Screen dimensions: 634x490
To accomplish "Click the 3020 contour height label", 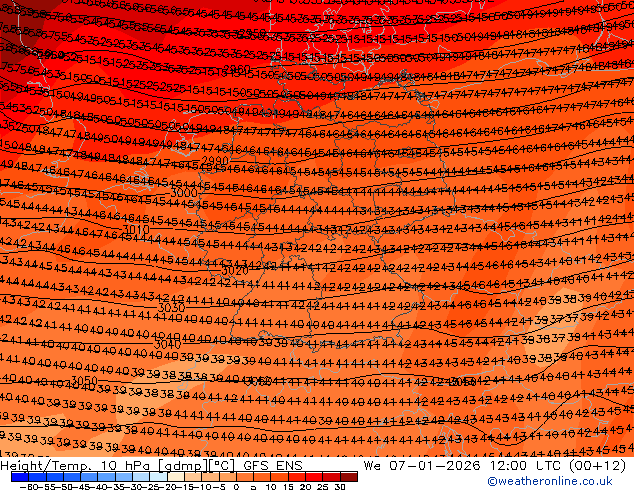I will tap(235, 270).
